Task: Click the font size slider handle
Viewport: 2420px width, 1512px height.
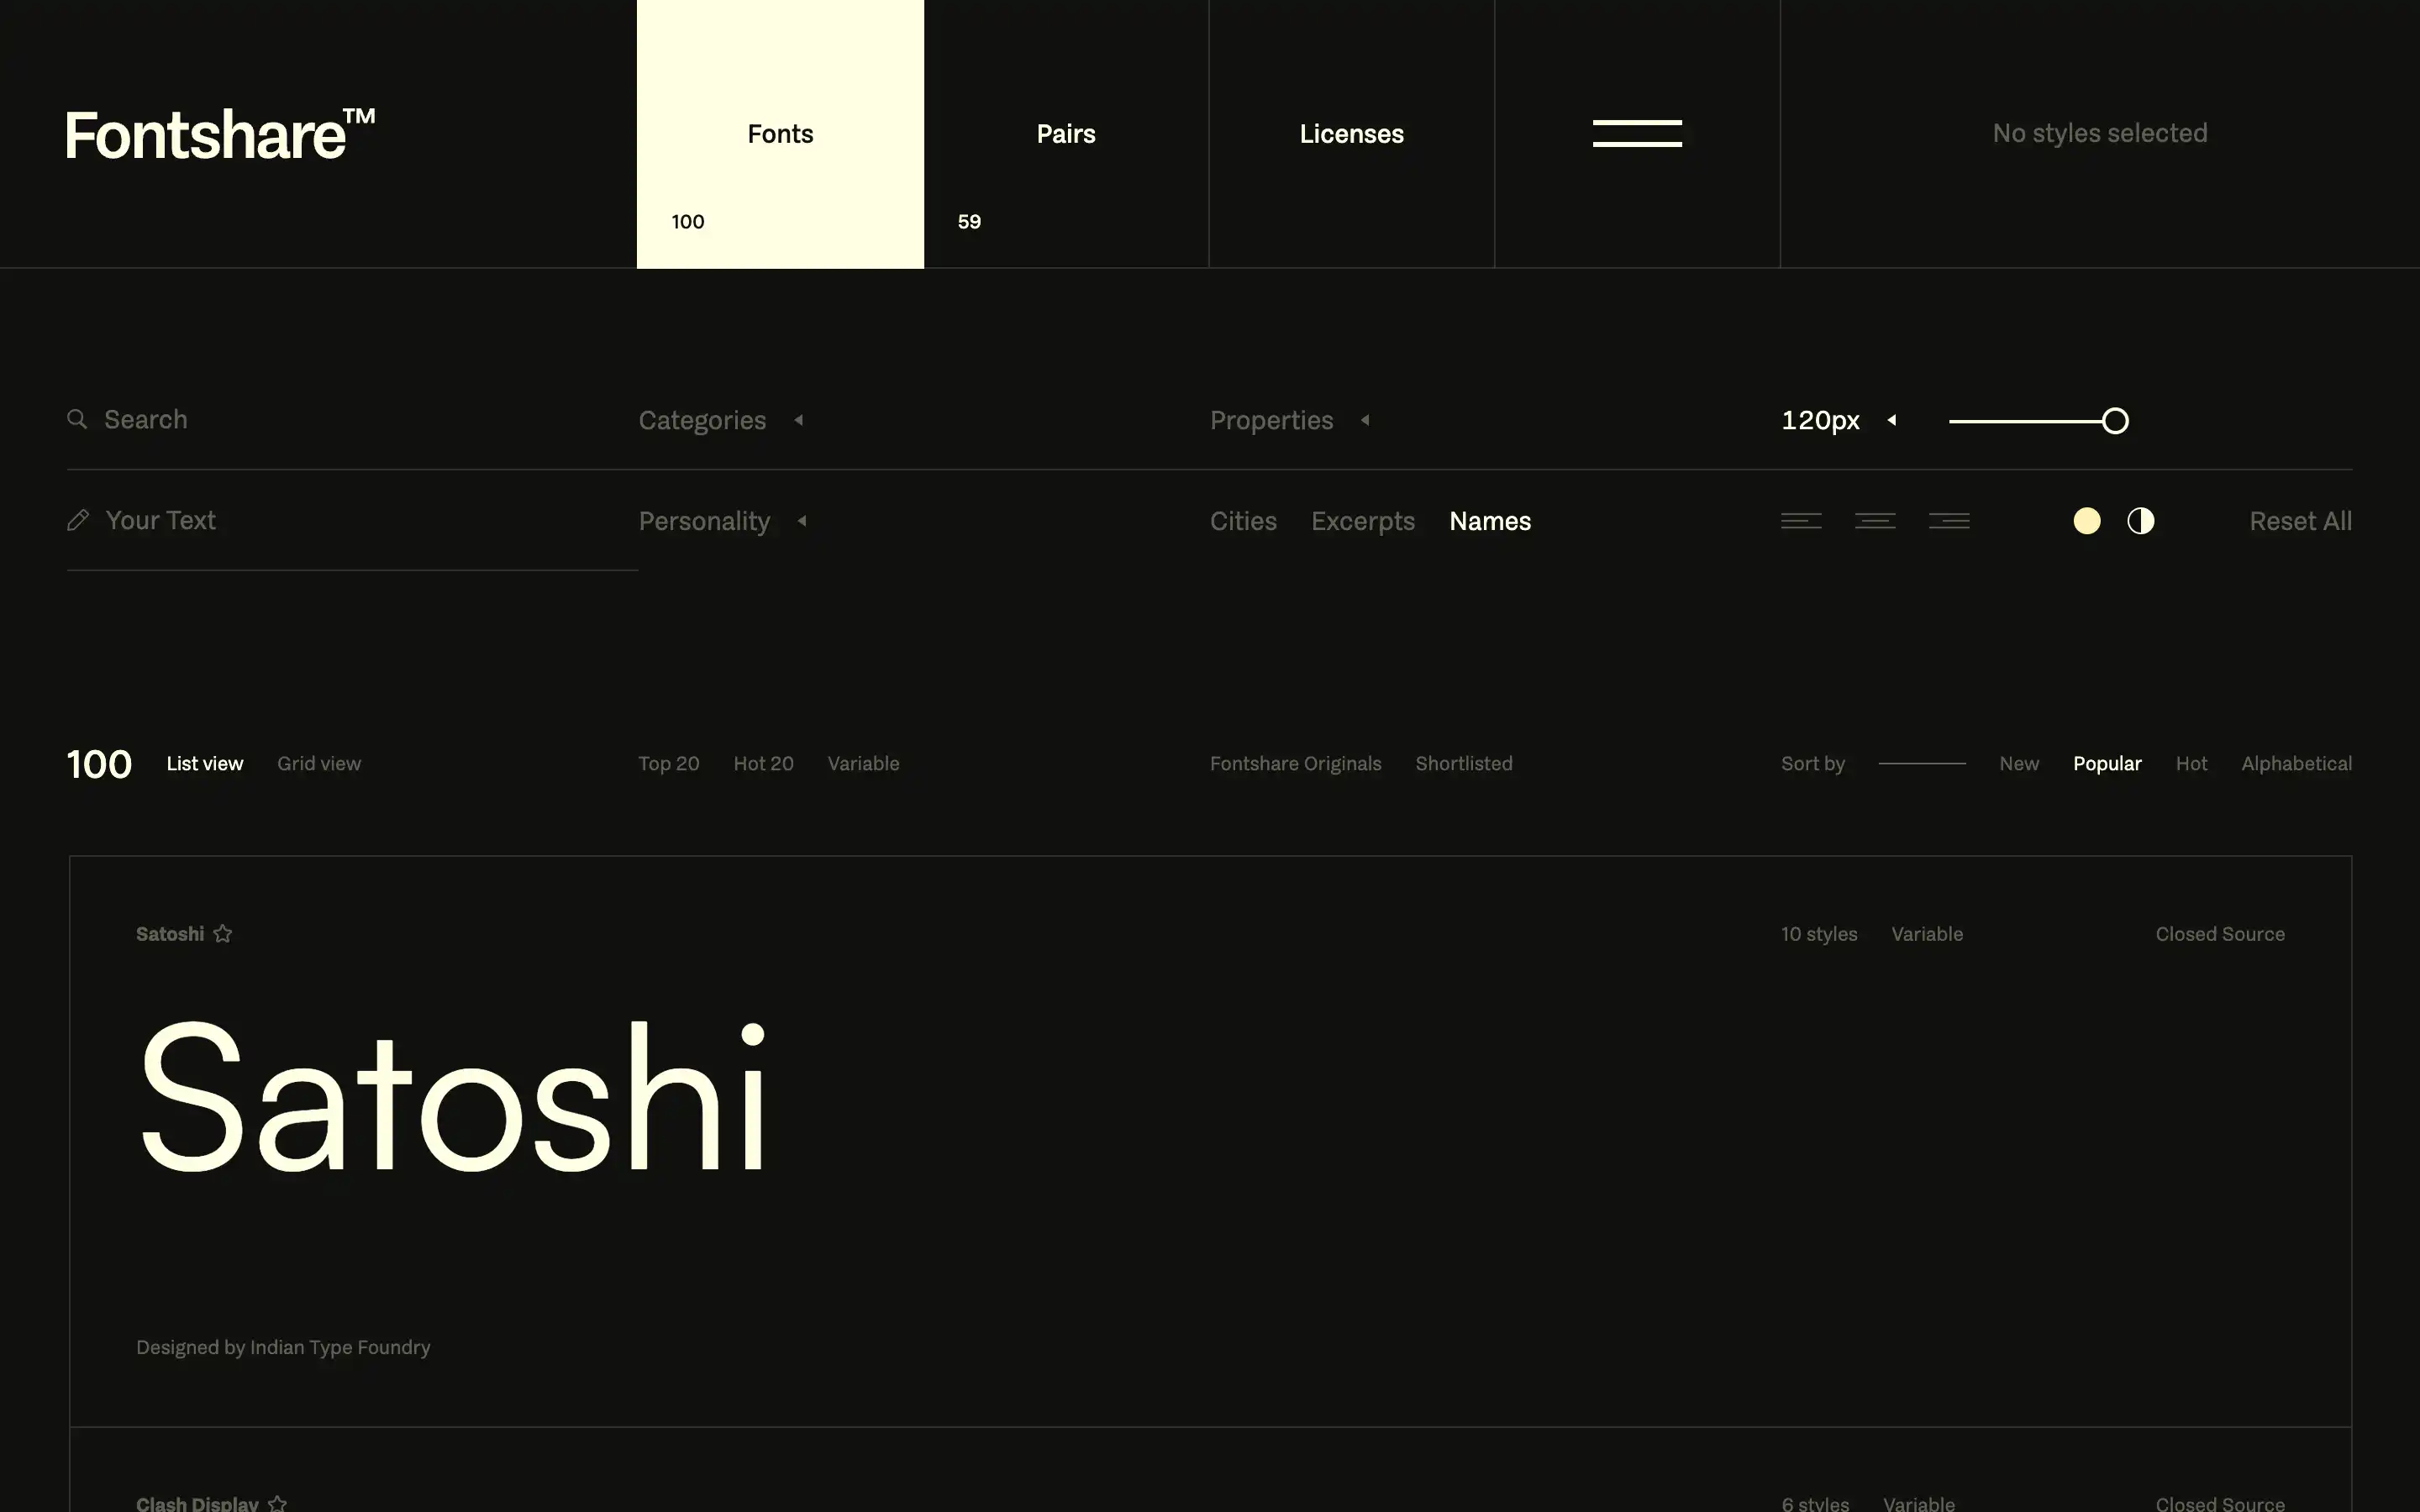Action: (2115, 421)
